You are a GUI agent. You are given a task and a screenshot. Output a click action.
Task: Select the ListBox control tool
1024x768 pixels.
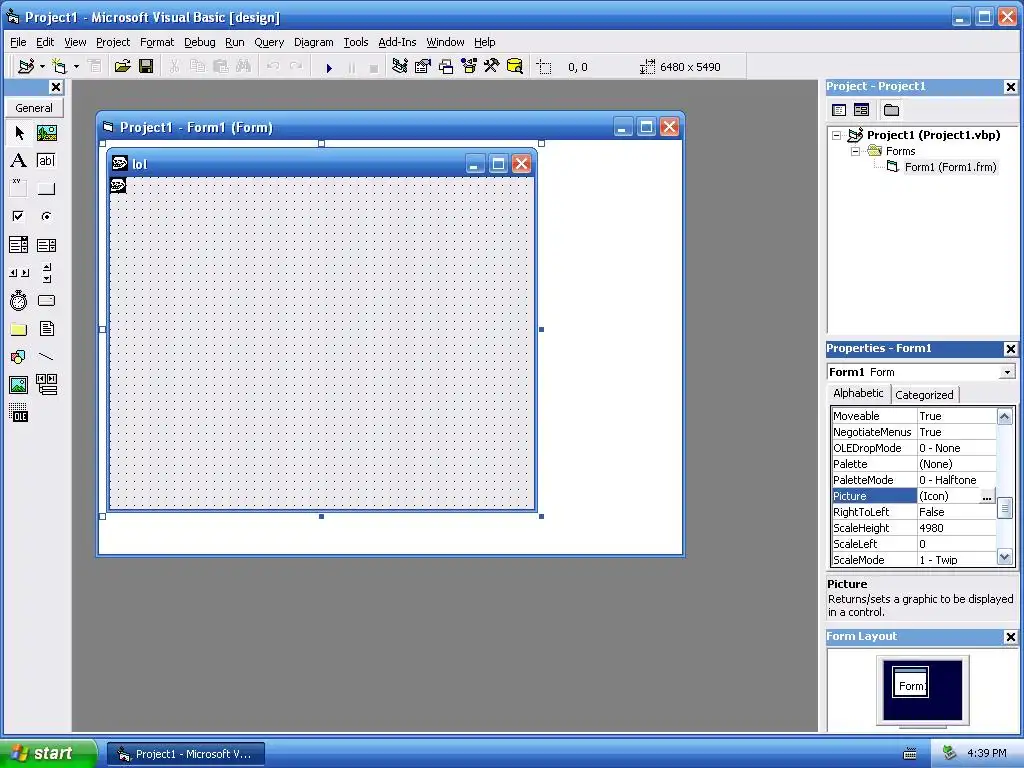(x=46, y=245)
